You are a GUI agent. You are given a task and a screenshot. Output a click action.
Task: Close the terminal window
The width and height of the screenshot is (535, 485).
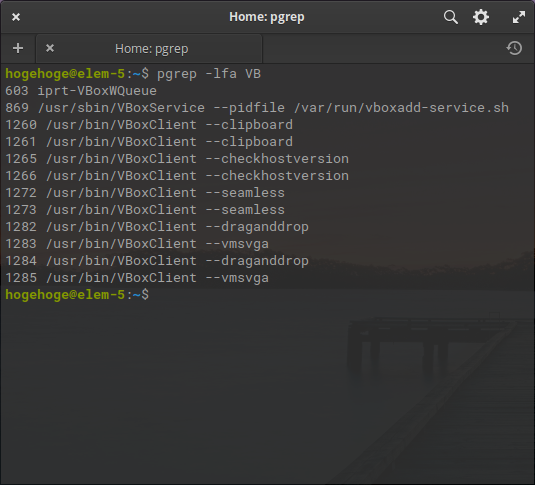pyautogui.click(x=16, y=17)
